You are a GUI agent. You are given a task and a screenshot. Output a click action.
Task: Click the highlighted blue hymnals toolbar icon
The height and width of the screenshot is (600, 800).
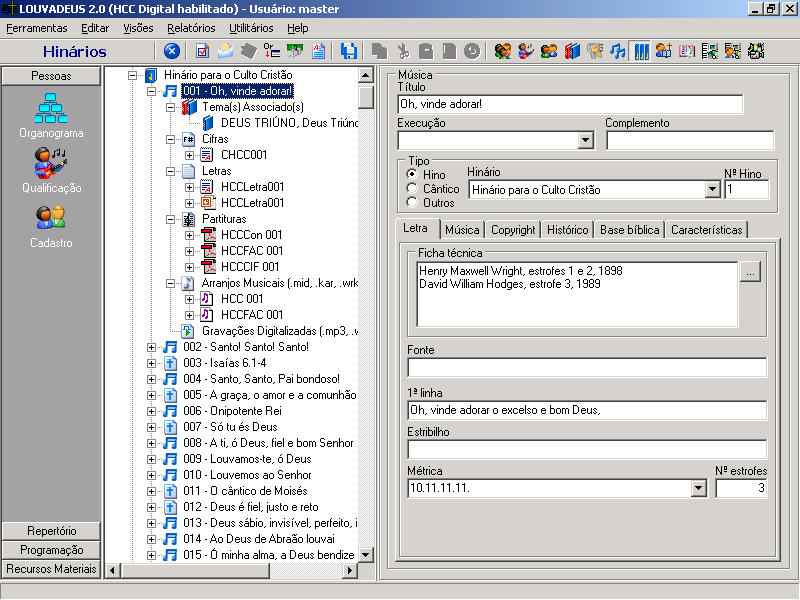pyautogui.click(x=641, y=51)
